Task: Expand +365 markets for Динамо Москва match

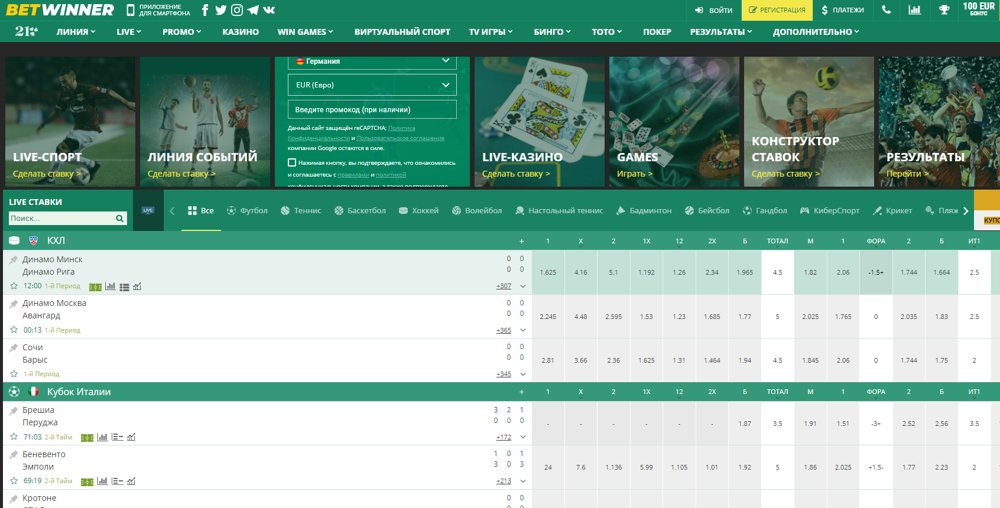Action: pos(504,330)
